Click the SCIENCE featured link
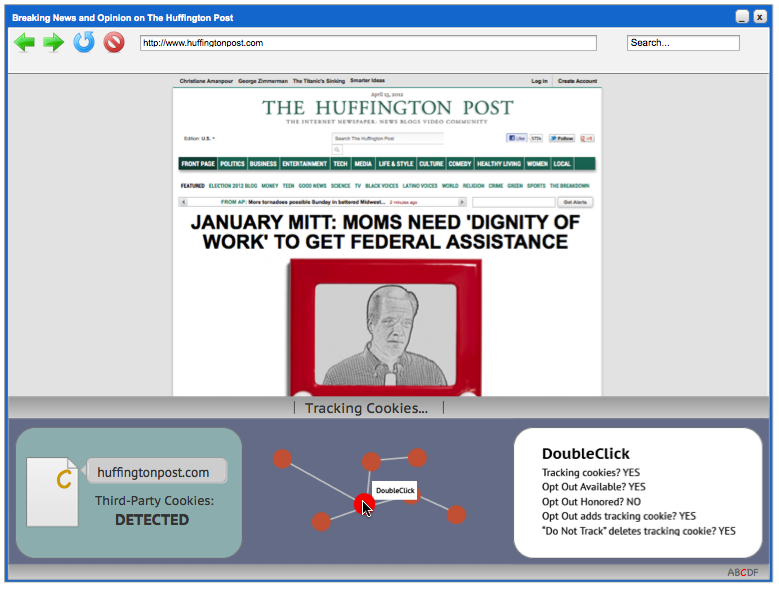The image size is (779, 590). pyautogui.click(x=340, y=186)
